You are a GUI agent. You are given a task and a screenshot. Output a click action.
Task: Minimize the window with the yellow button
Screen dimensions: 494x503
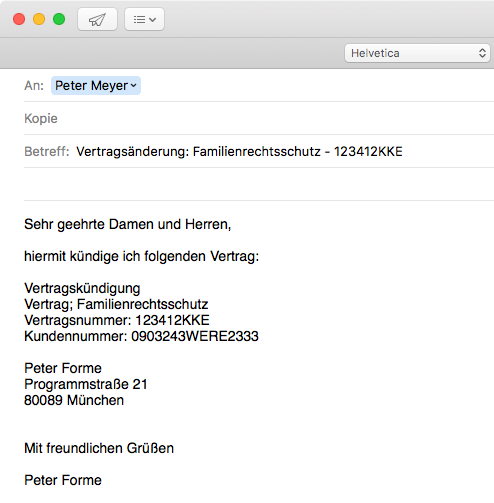point(39,19)
